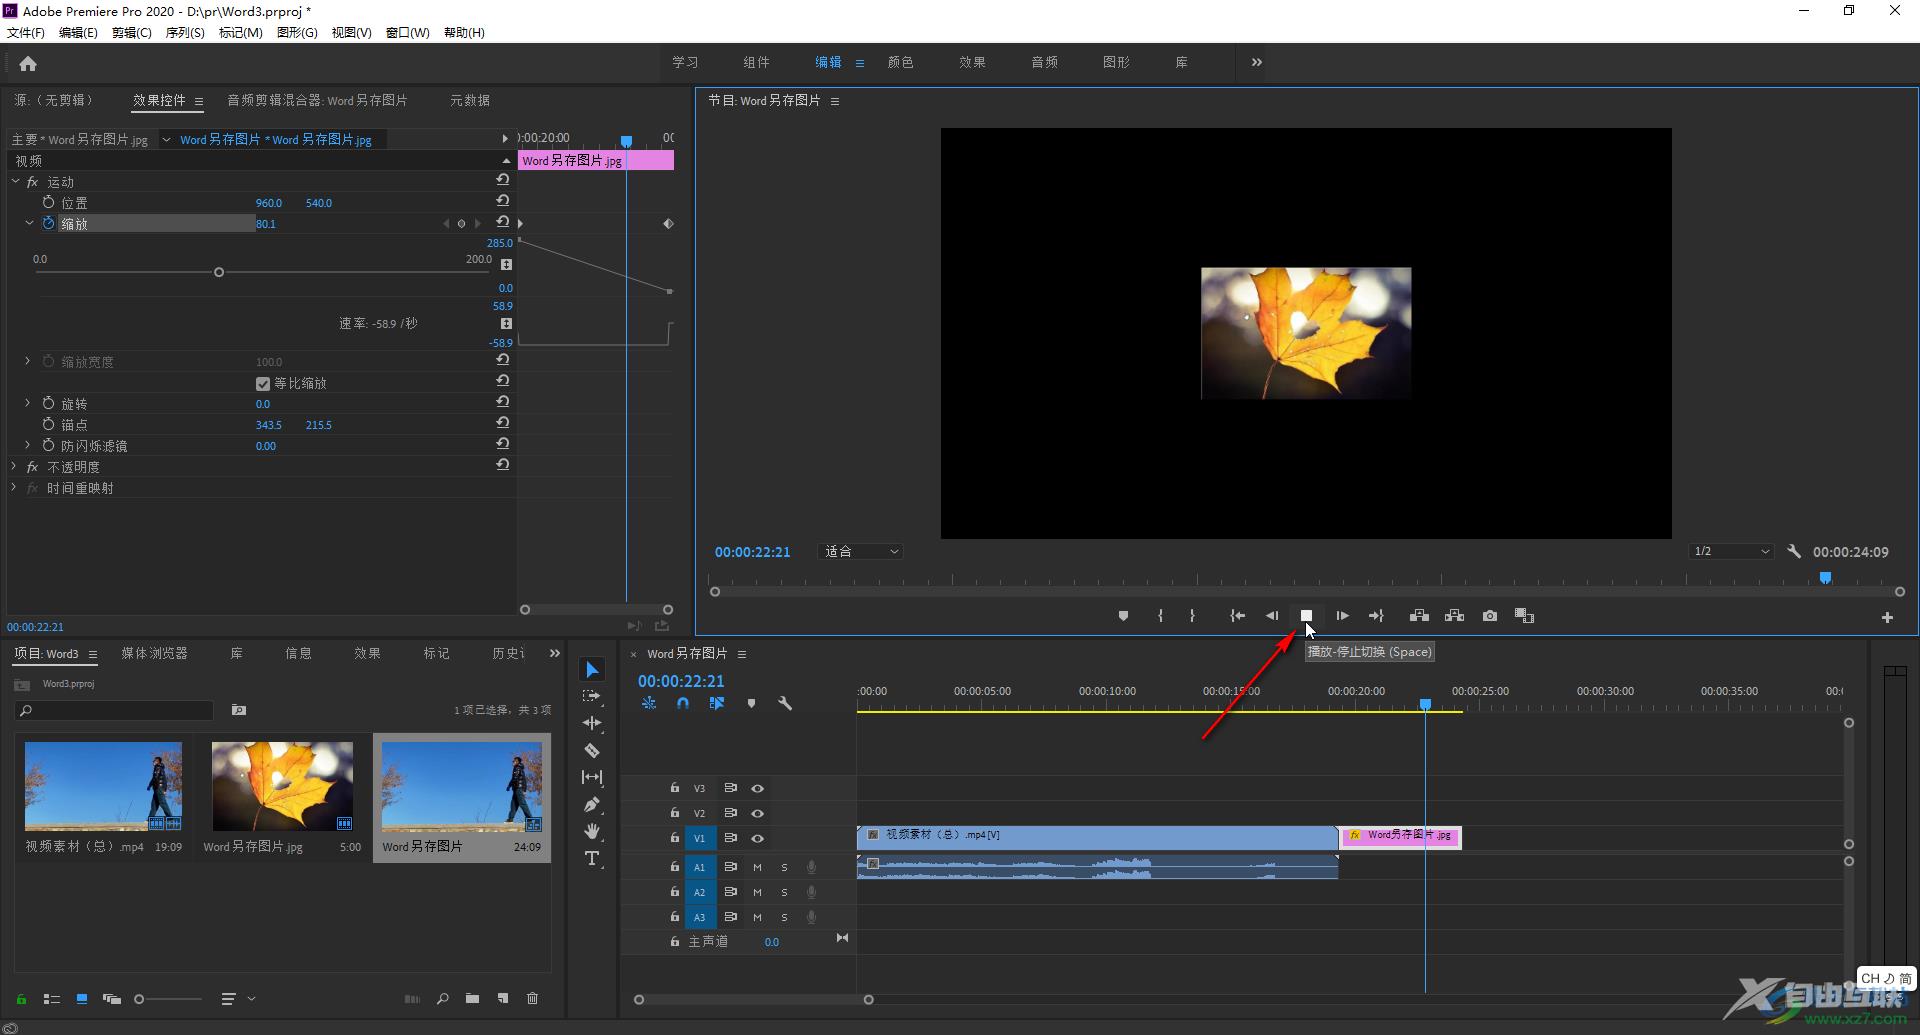Hide track V3 output eye
This screenshot has width=1920, height=1035.
coord(758,788)
